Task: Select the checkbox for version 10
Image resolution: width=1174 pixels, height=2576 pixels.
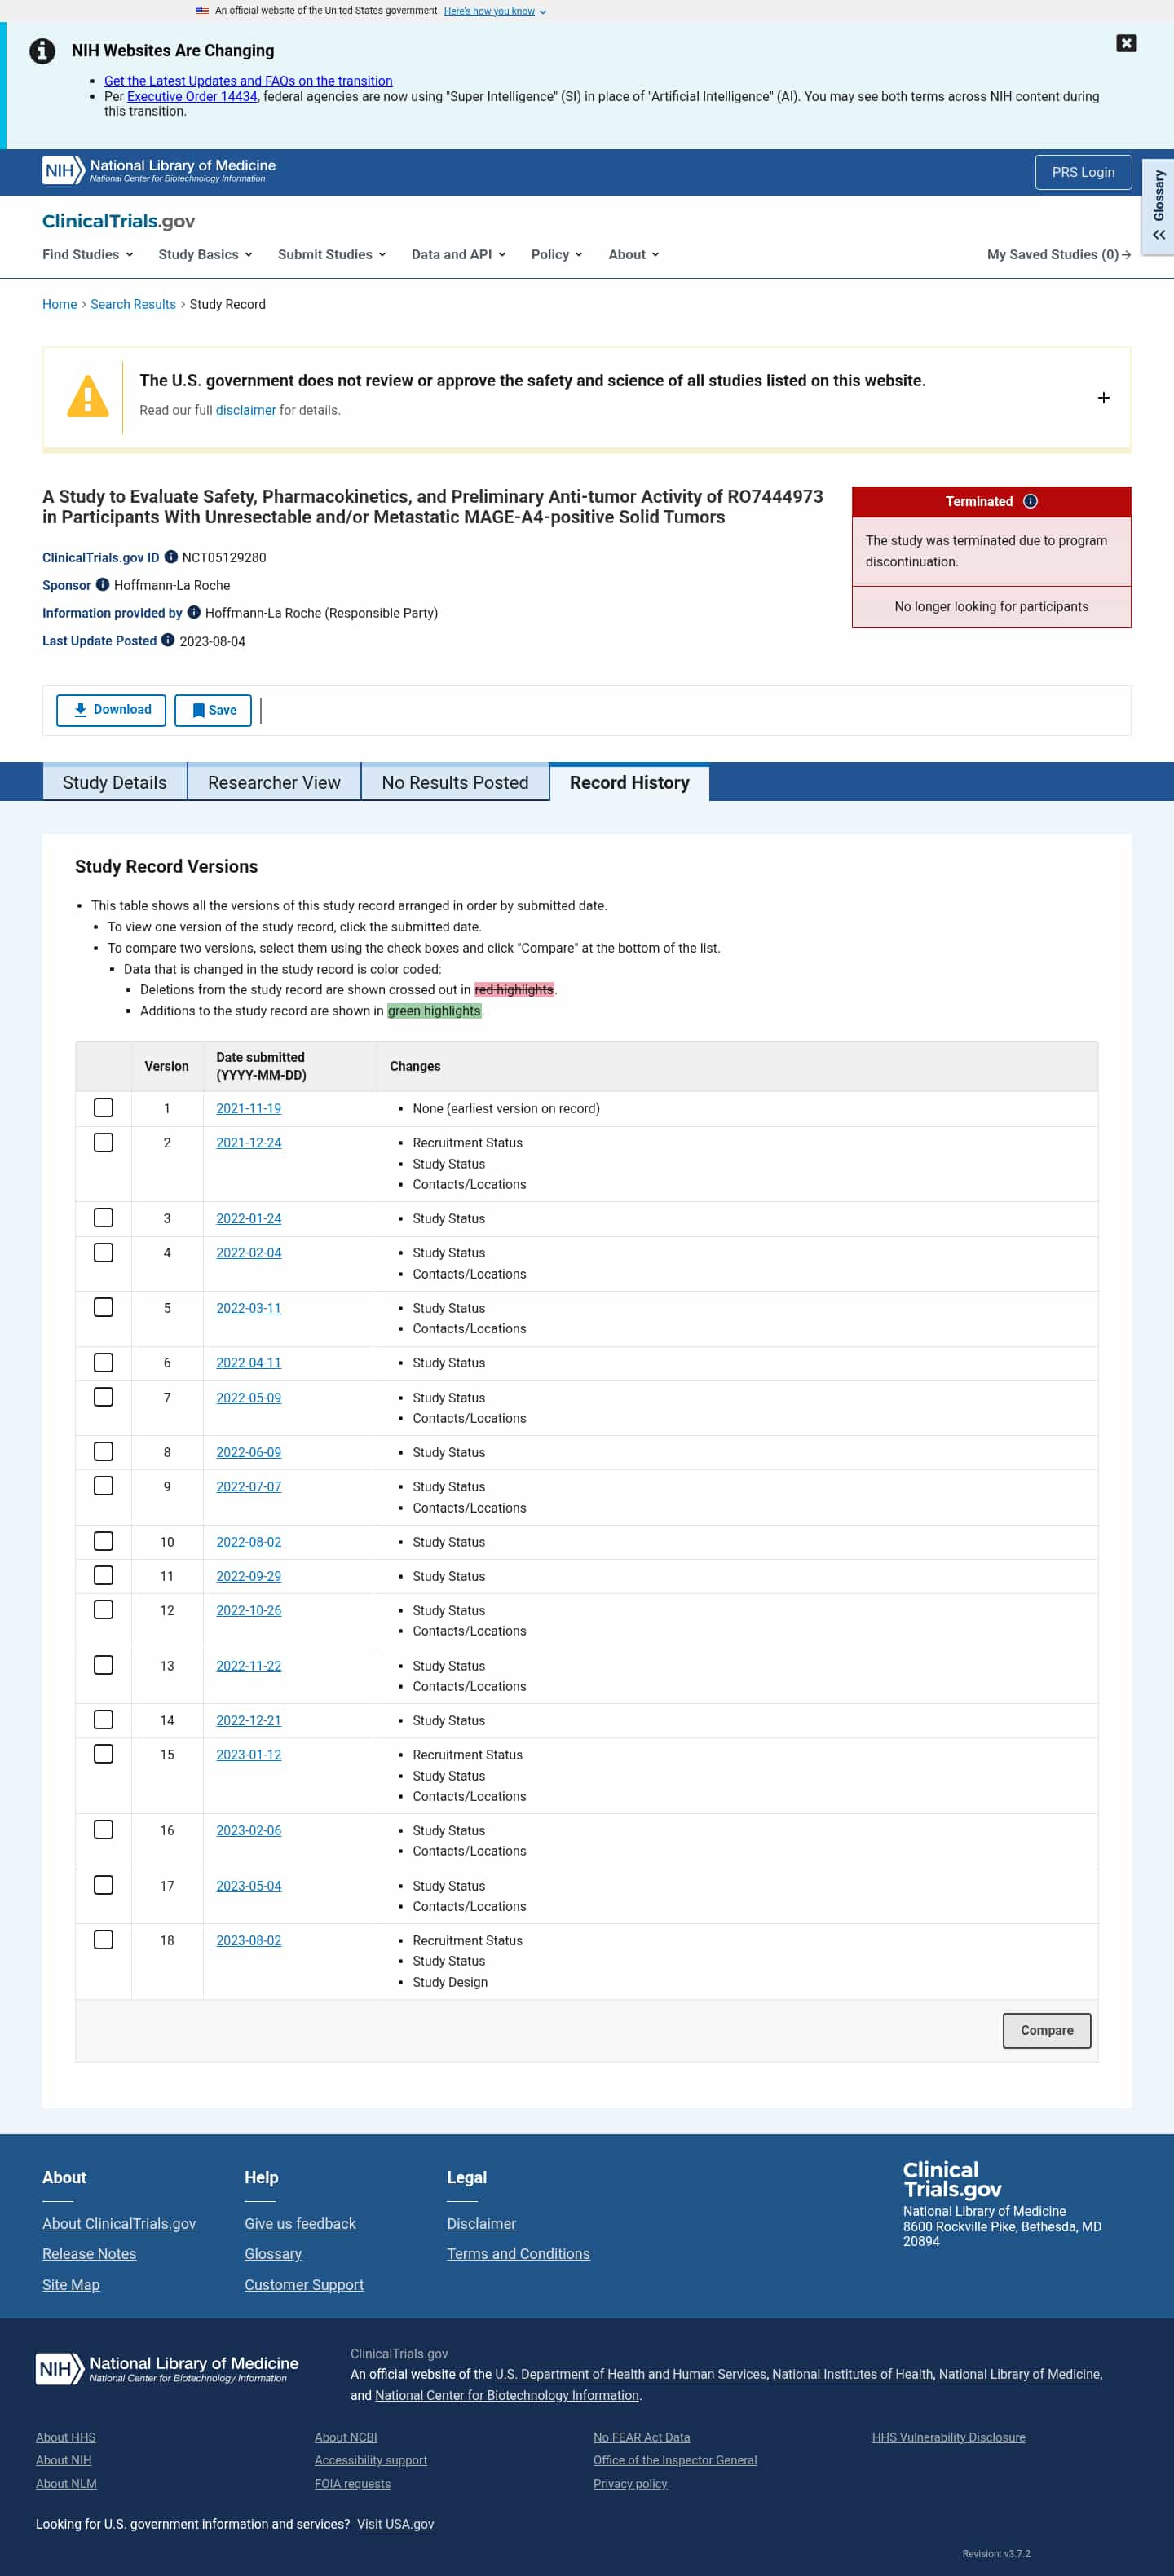Action: click(103, 1541)
